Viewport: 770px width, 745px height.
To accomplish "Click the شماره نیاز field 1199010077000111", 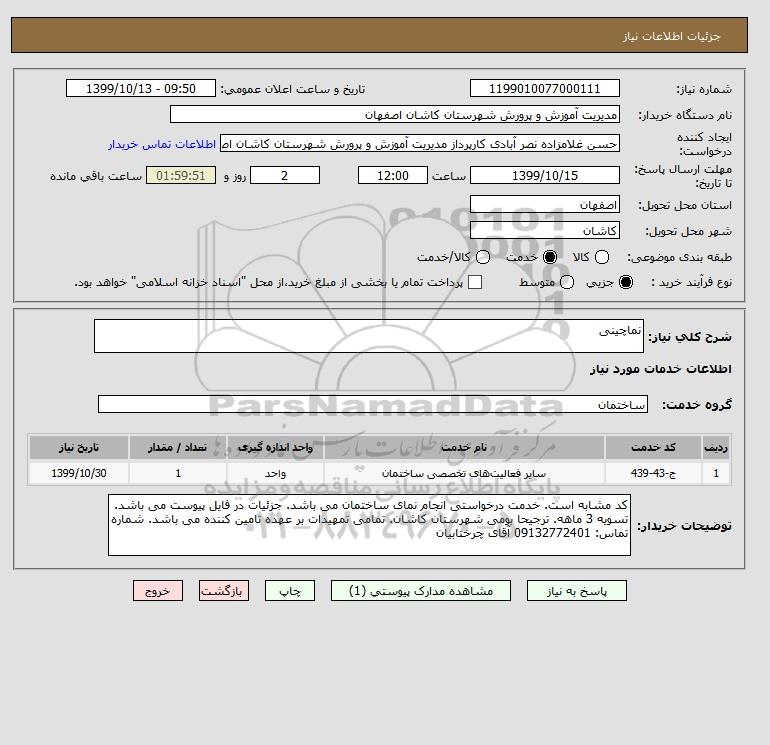I will [x=545, y=88].
